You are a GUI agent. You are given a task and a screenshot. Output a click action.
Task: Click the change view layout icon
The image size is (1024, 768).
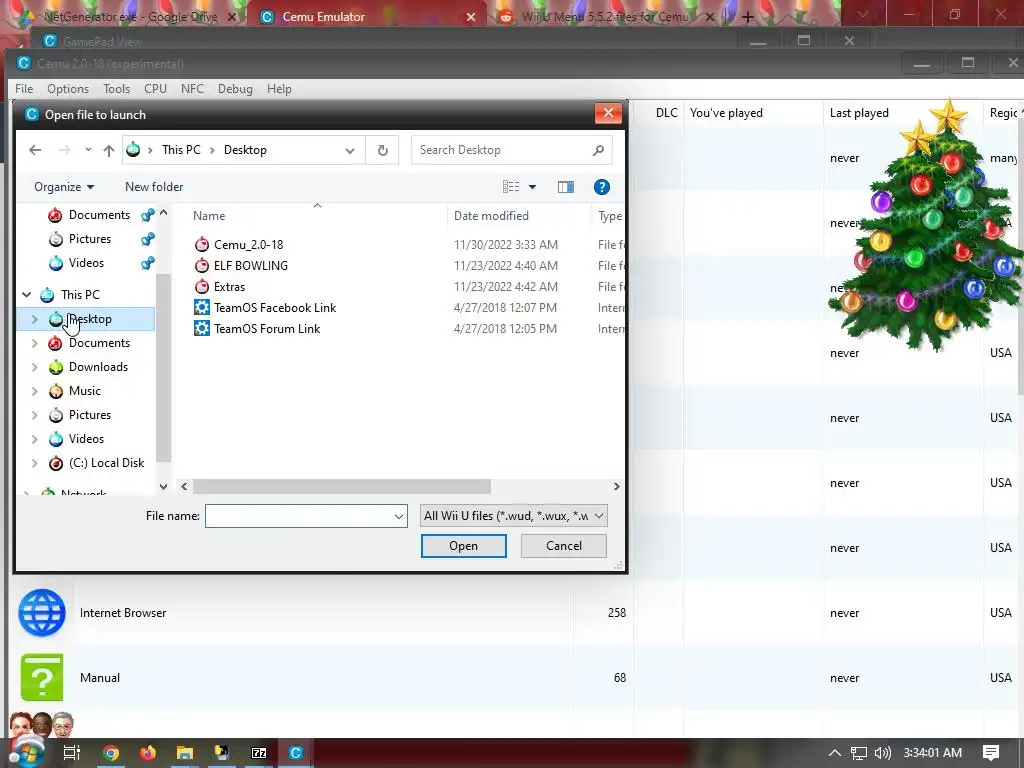click(x=511, y=187)
